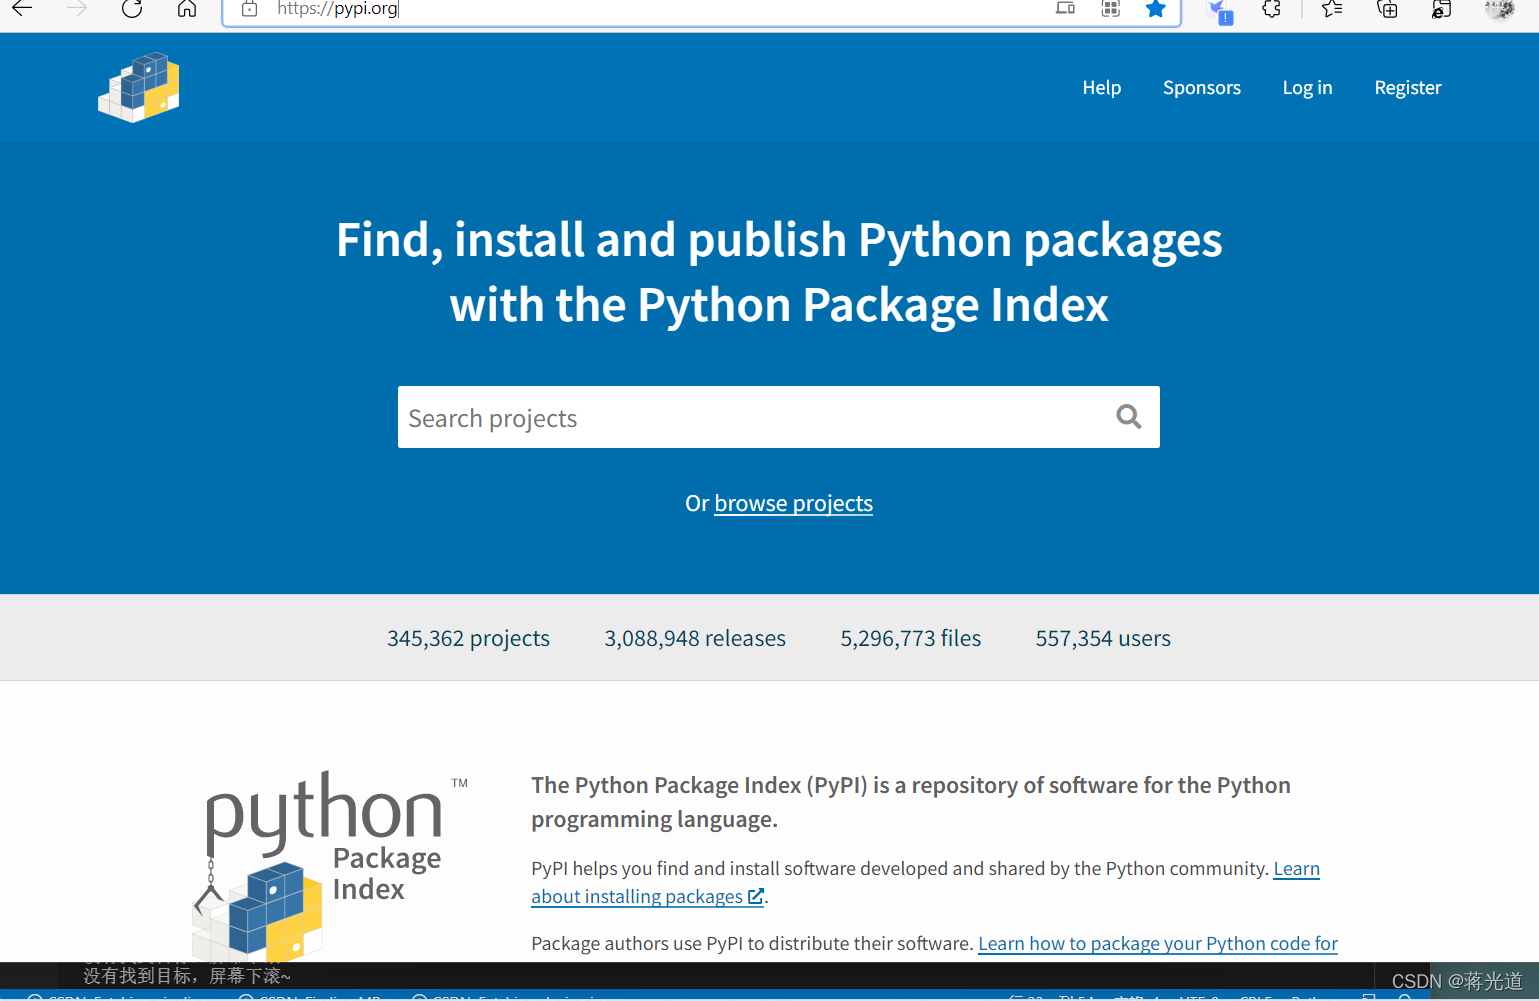Click the browser back arrow
The height and width of the screenshot is (1001, 1539).
point(22,9)
